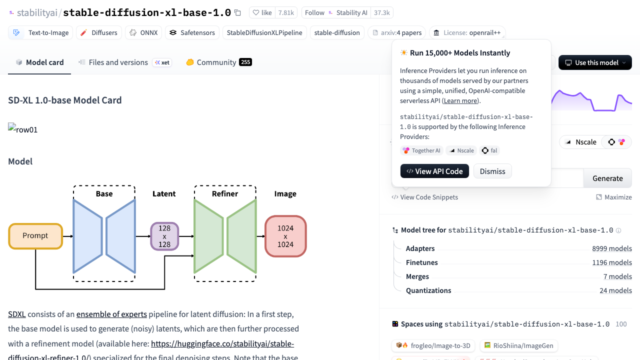Copy the model name with the copy icon
Screen dimensions: 640x360
tap(238, 13)
